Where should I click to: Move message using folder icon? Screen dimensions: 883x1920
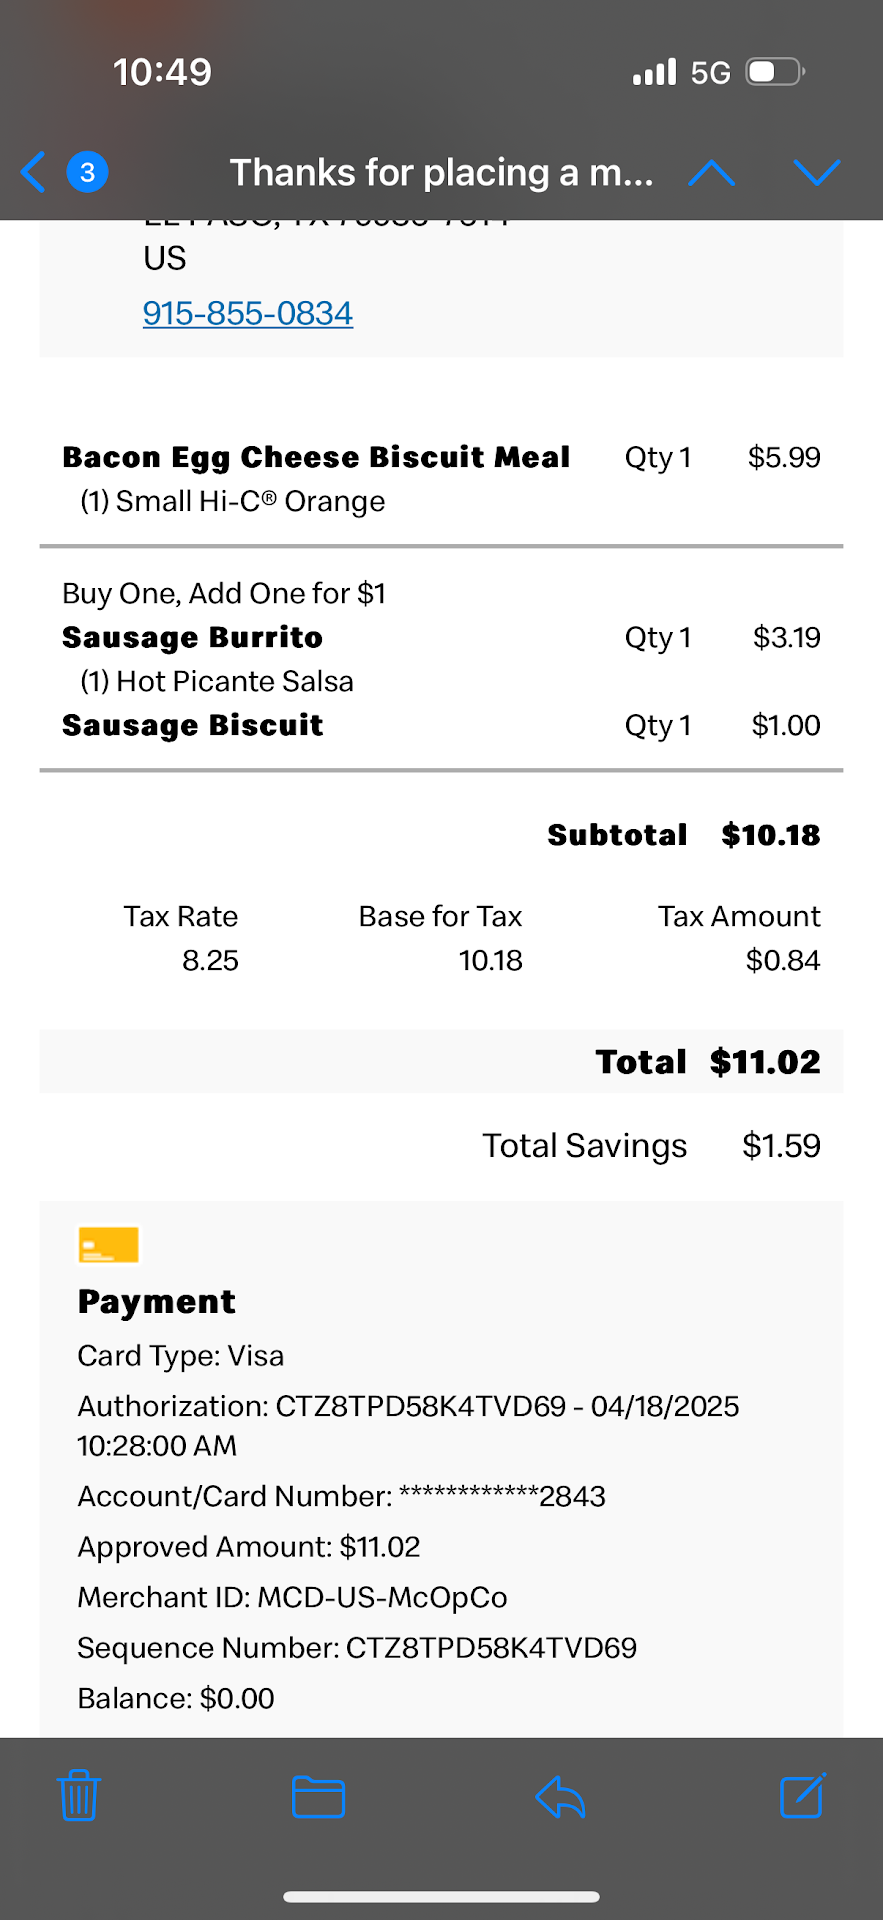click(318, 1796)
